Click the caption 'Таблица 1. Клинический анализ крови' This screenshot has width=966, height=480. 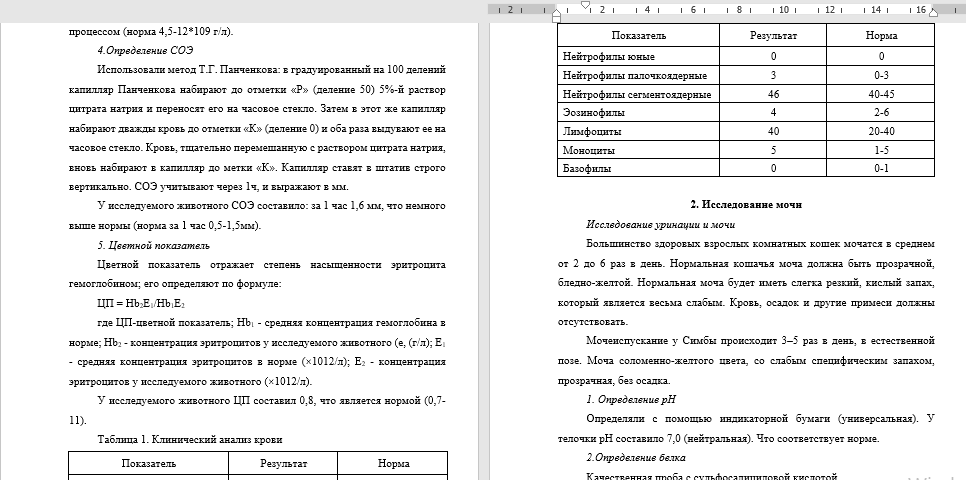(190, 440)
